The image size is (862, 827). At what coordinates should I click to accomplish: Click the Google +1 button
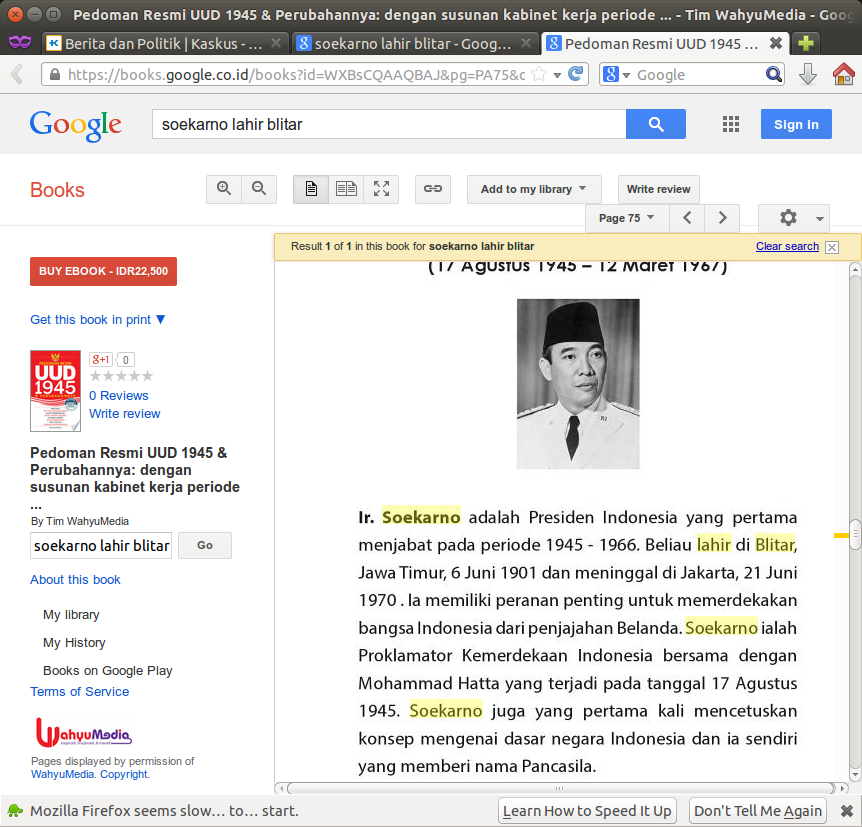pyautogui.click(x=101, y=360)
